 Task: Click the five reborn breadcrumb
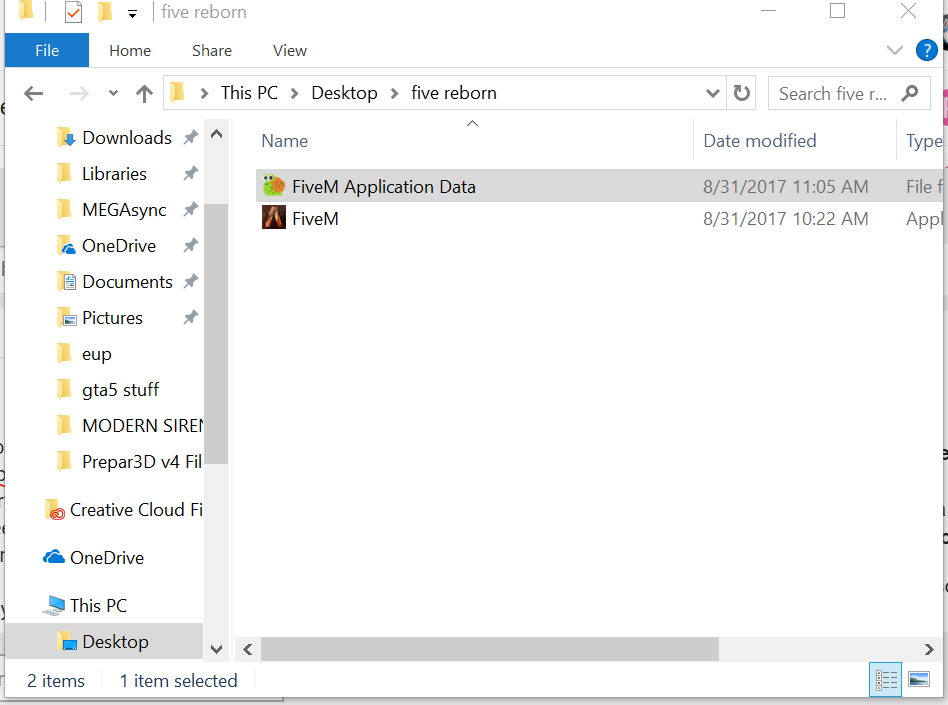pyautogui.click(x=453, y=93)
